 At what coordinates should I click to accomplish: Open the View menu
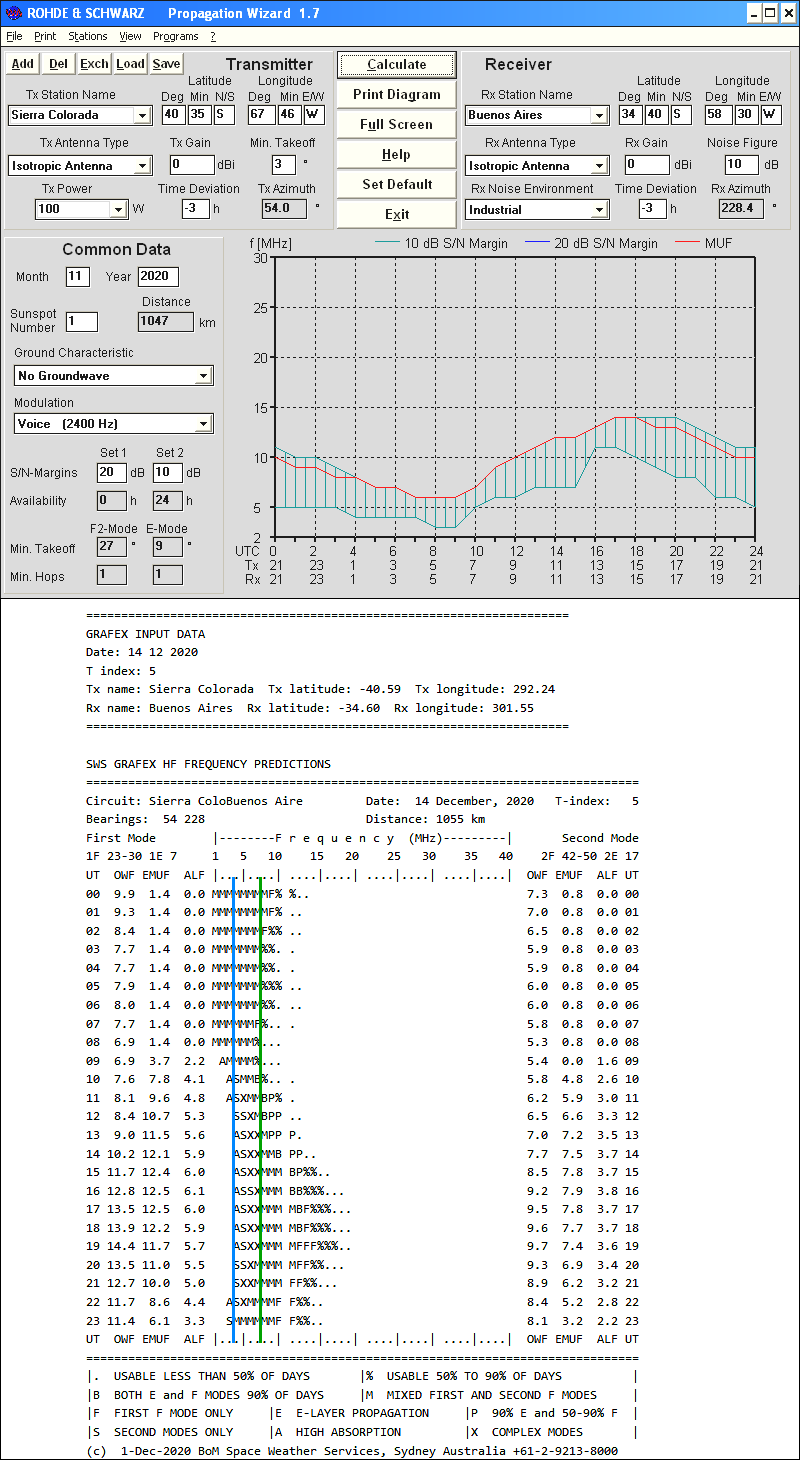(x=130, y=36)
